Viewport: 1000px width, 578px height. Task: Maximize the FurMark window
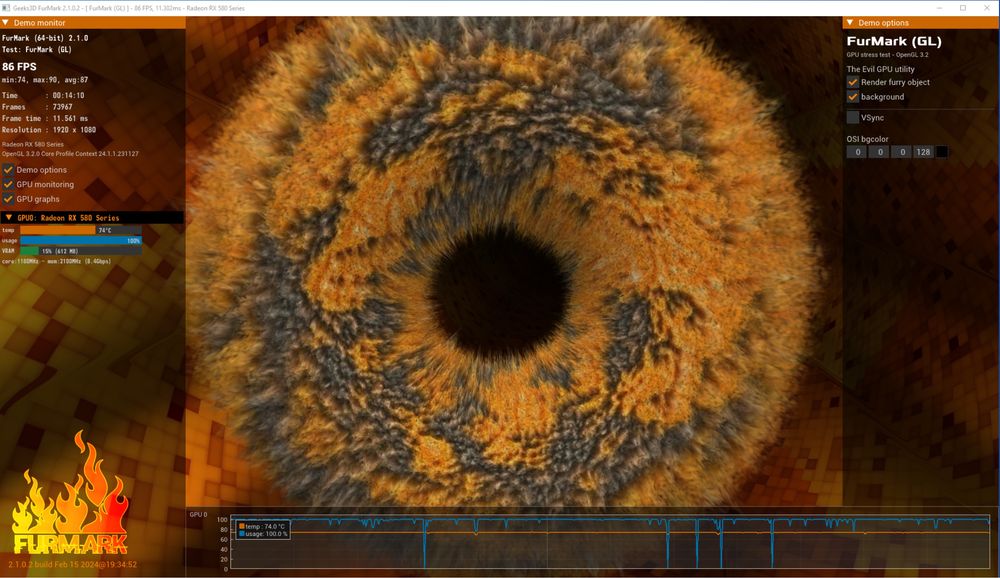963,8
